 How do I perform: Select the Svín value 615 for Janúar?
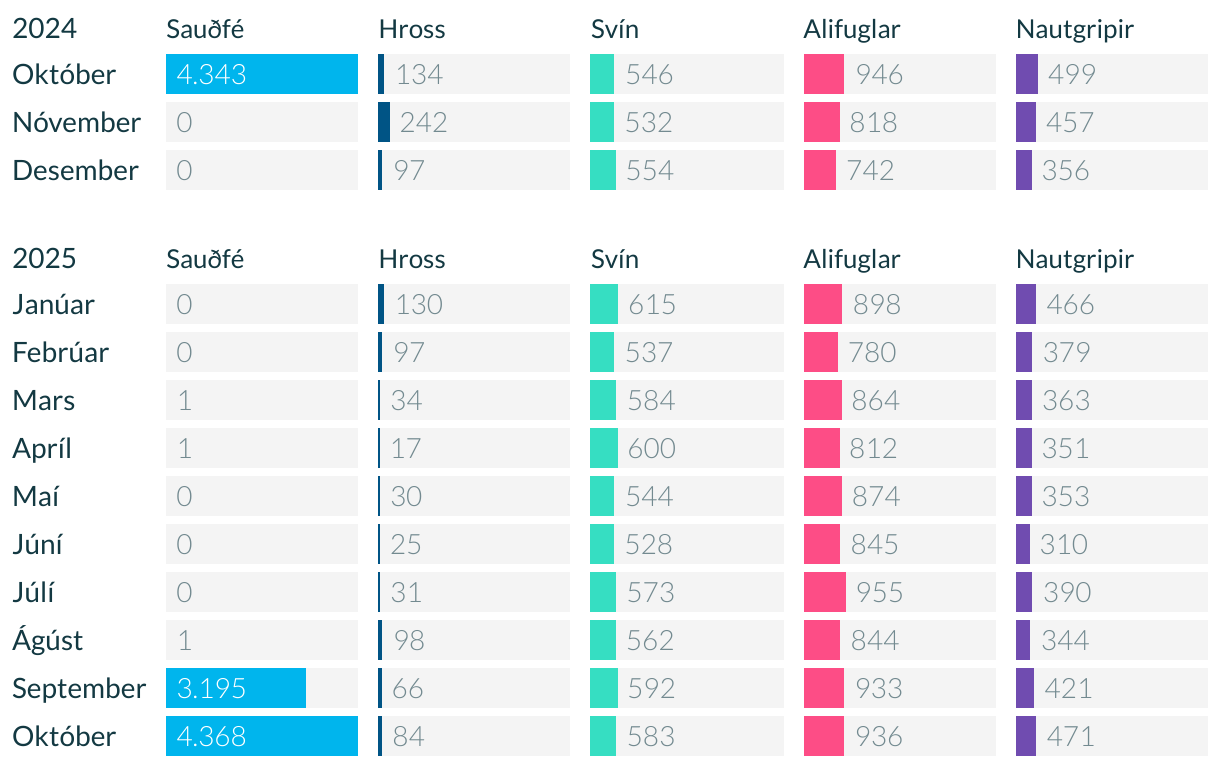[652, 304]
